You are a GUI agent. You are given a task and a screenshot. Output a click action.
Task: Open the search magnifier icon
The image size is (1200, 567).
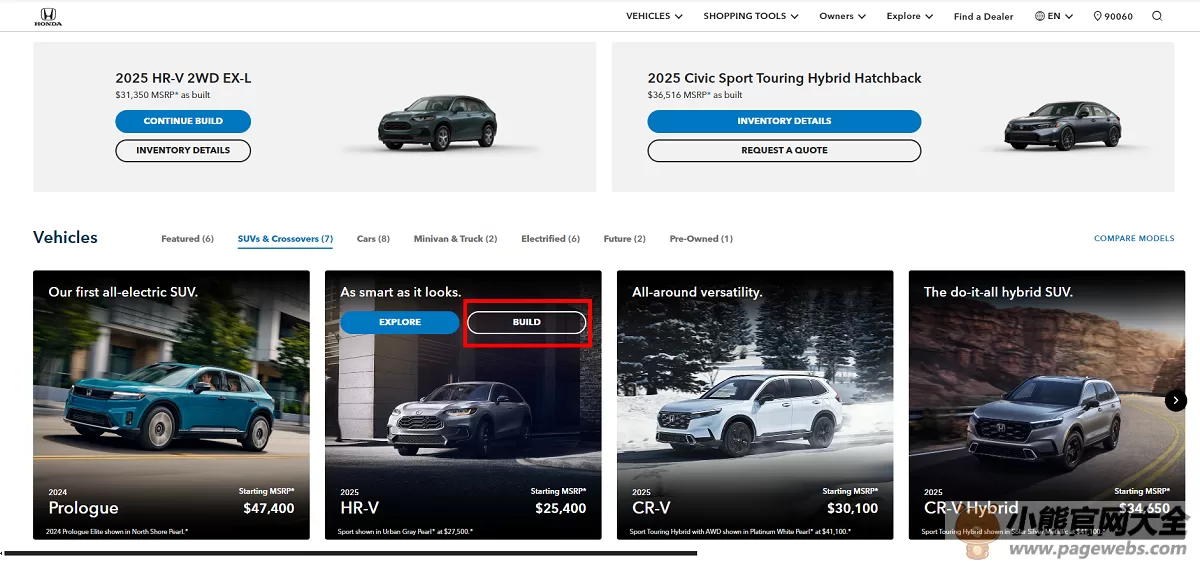click(x=1157, y=16)
